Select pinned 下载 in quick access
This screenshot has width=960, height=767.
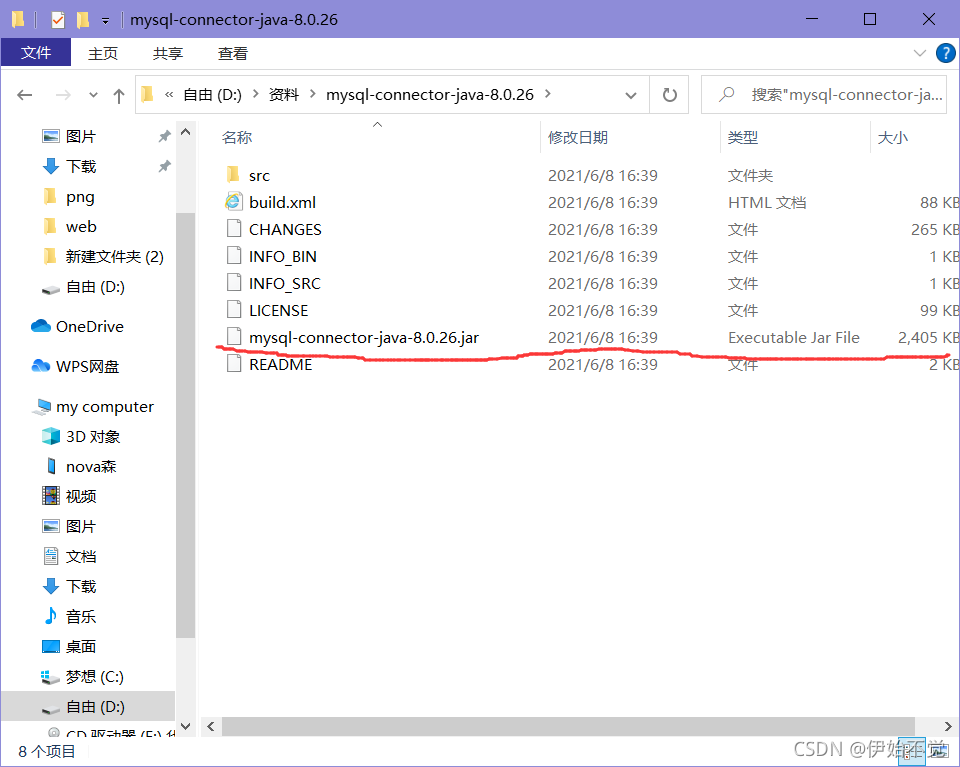pos(81,166)
